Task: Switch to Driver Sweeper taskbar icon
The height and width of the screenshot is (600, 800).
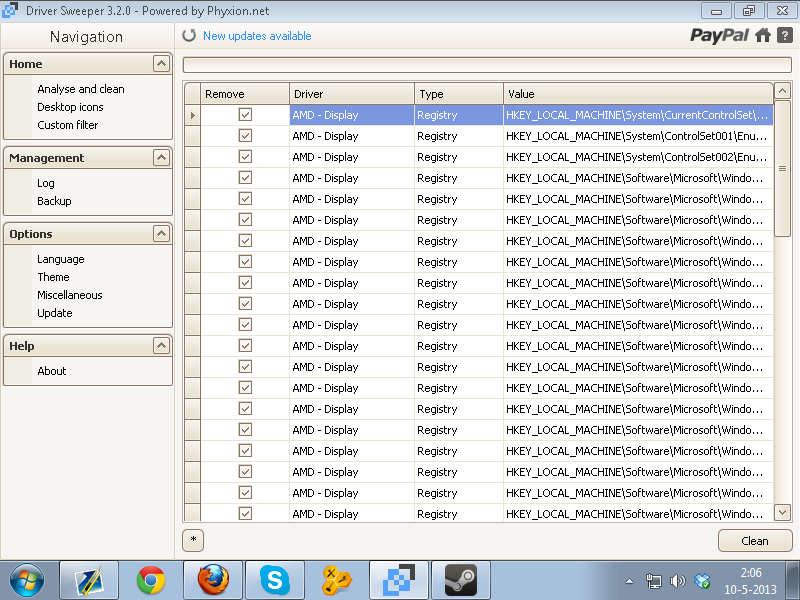Action: [x=399, y=580]
